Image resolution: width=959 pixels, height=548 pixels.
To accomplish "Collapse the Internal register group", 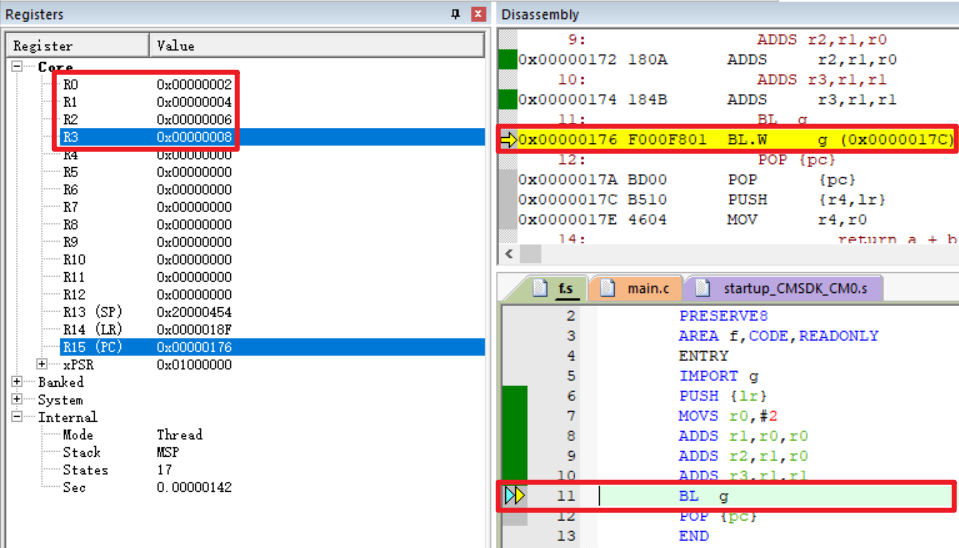I will pos(17,417).
